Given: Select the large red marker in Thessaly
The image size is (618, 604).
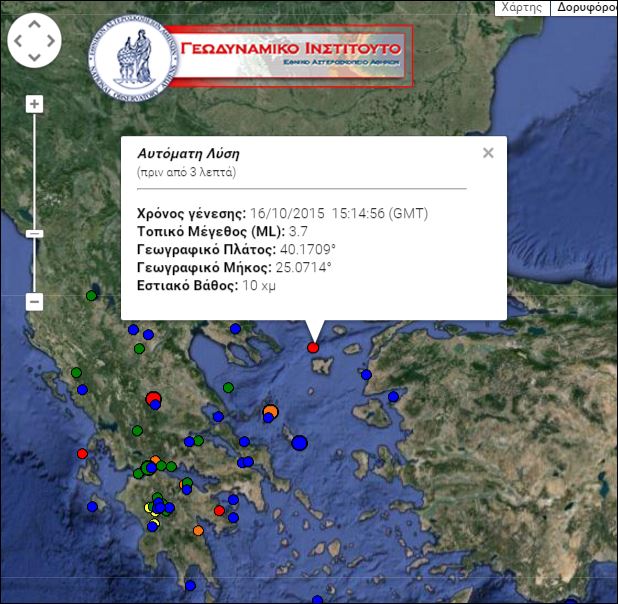Looking at the screenshot, I should pyautogui.click(x=153, y=398).
